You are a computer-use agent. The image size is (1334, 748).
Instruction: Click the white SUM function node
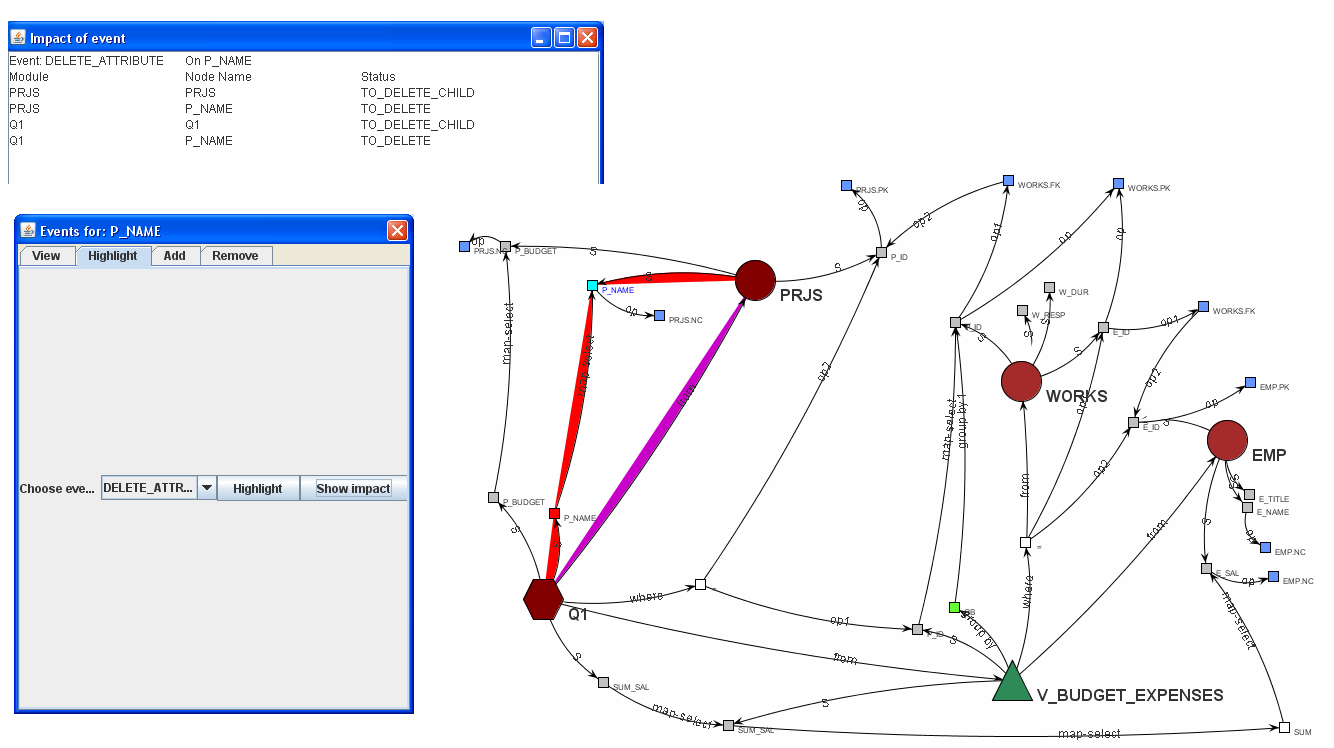[x=1284, y=727]
